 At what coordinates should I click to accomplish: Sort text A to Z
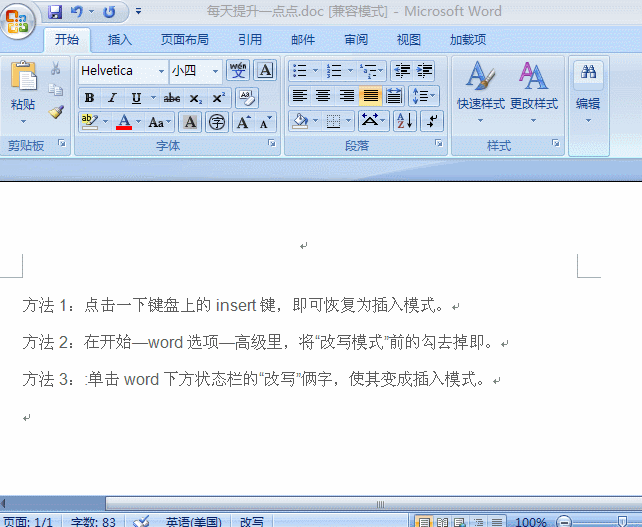(405, 121)
